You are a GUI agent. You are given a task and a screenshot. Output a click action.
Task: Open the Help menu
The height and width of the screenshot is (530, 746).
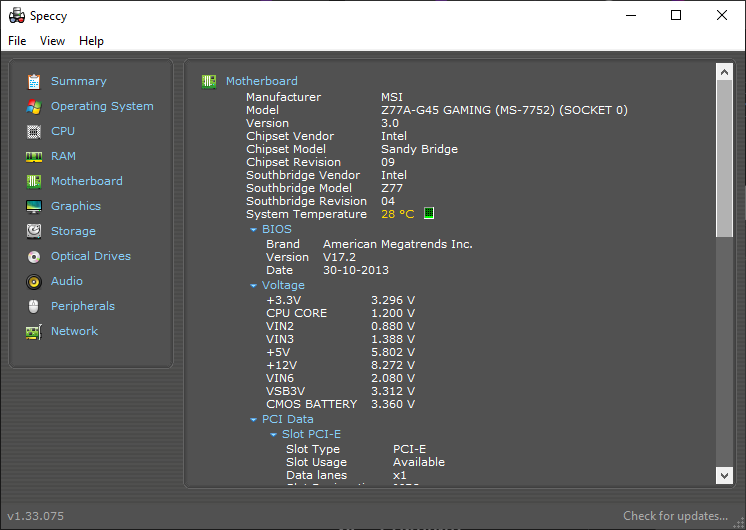pos(91,41)
